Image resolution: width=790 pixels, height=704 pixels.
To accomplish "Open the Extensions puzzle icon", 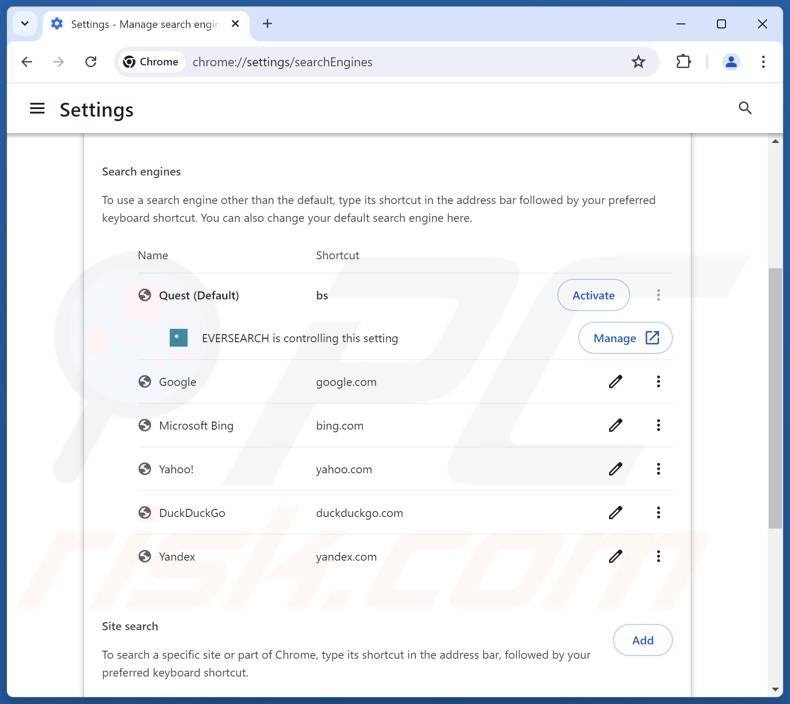I will coord(683,62).
